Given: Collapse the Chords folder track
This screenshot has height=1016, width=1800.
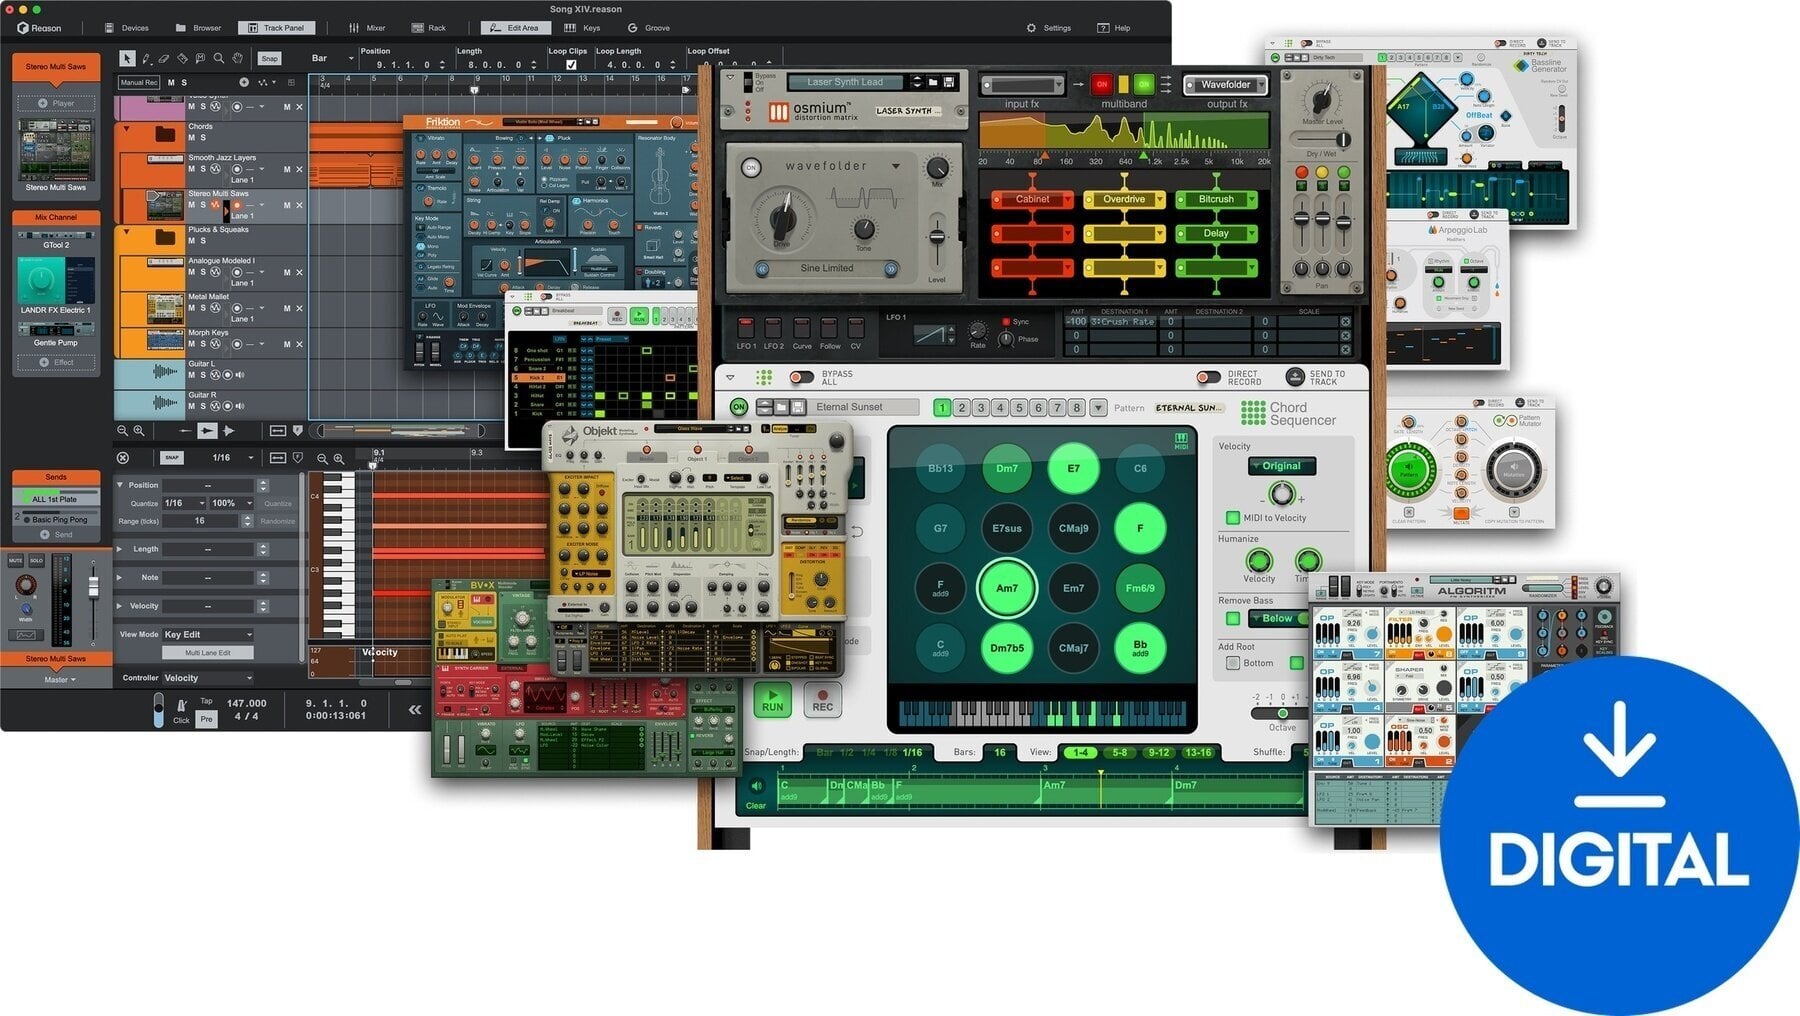Looking at the screenshot, I should pyautogui.click(x=126, y=128).
